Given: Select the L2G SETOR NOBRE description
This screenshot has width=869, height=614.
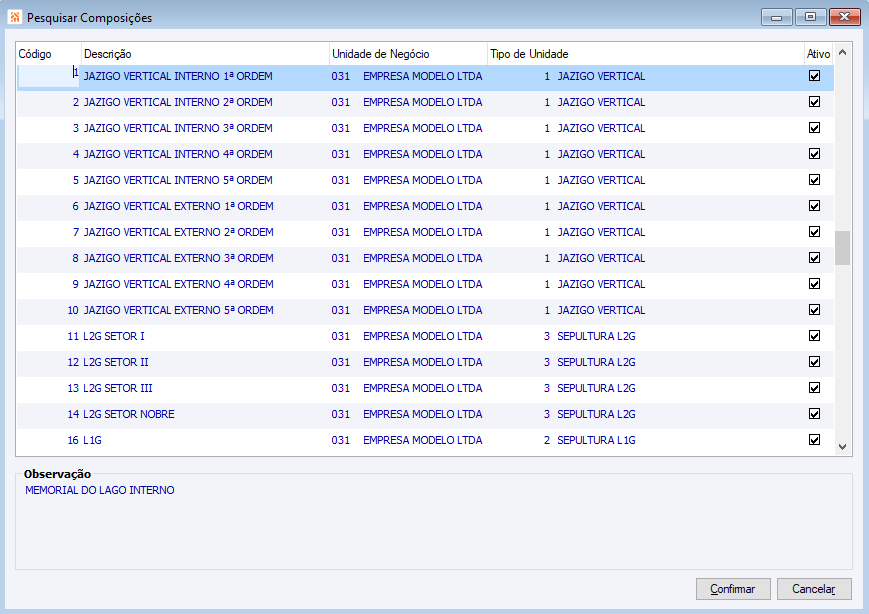Looking at the screenshot, I should 129,415.
